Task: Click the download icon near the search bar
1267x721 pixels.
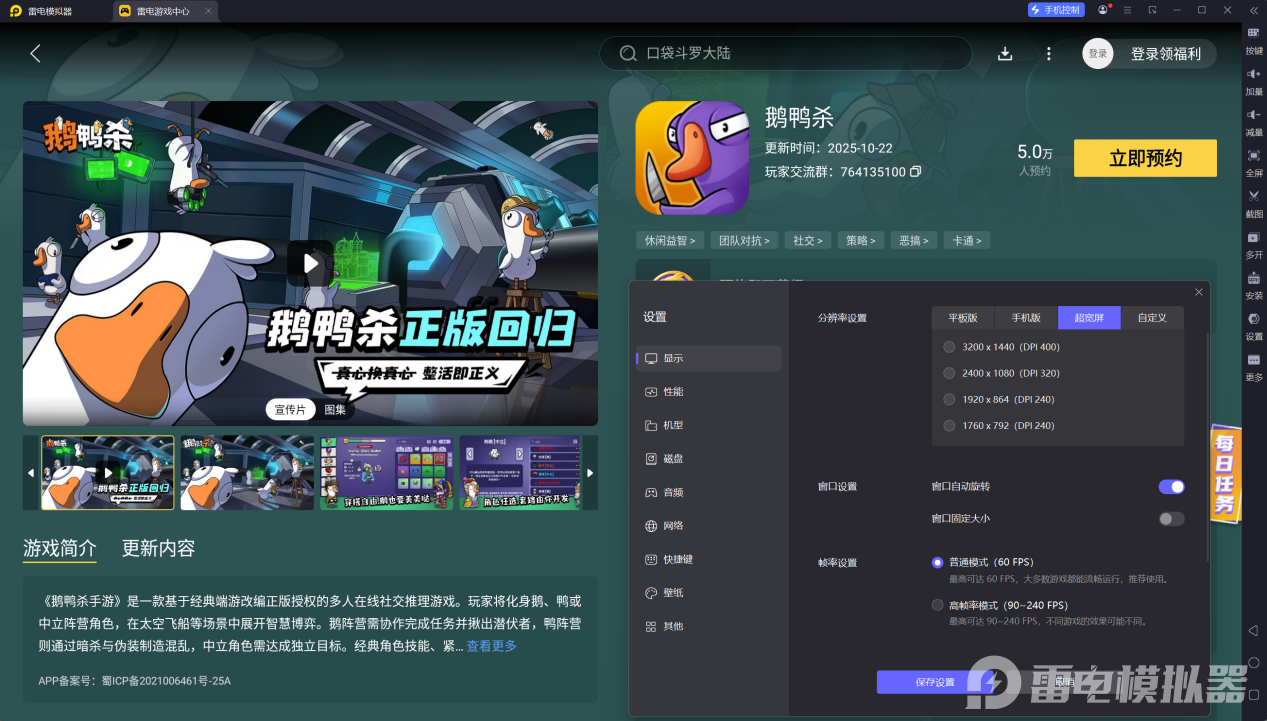Action: click(1004, 53)
